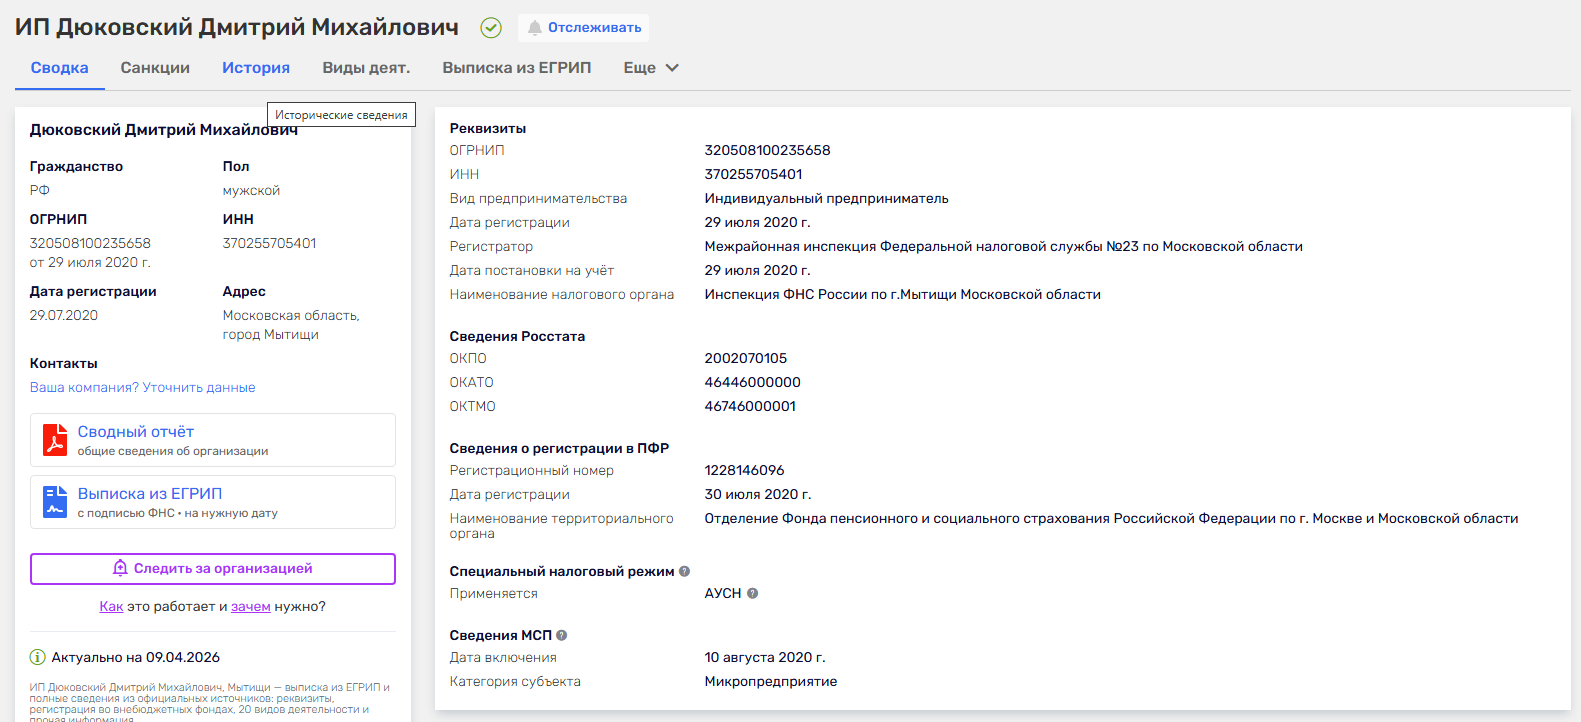Click the green verified checkmark icon
This screenshot has width=1581, height=722.
(491, 28)
